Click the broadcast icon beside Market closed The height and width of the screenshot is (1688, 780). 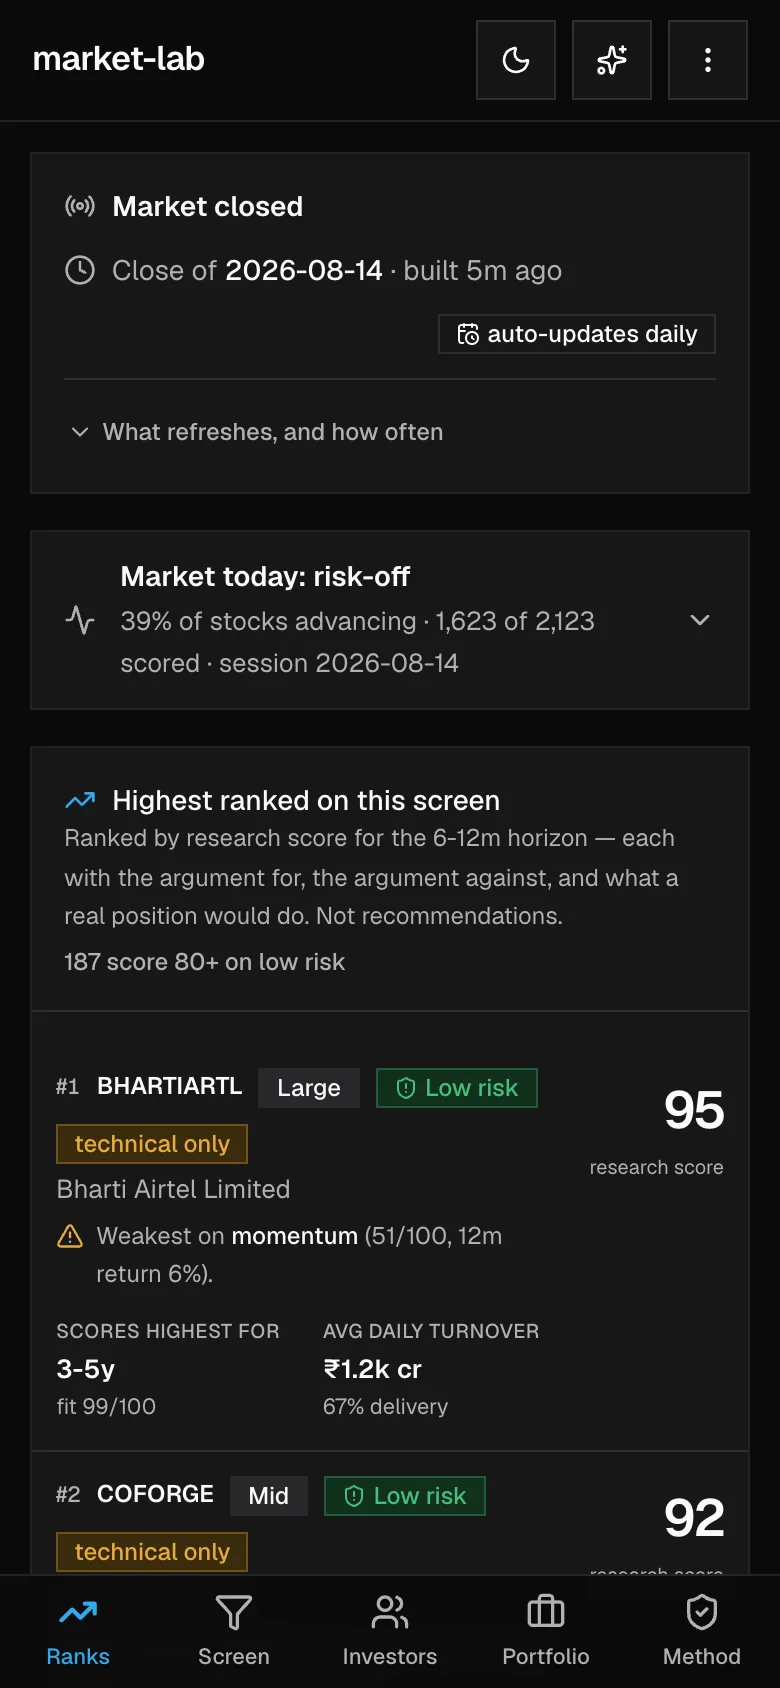pyautogui.click(x=80, y=206)
